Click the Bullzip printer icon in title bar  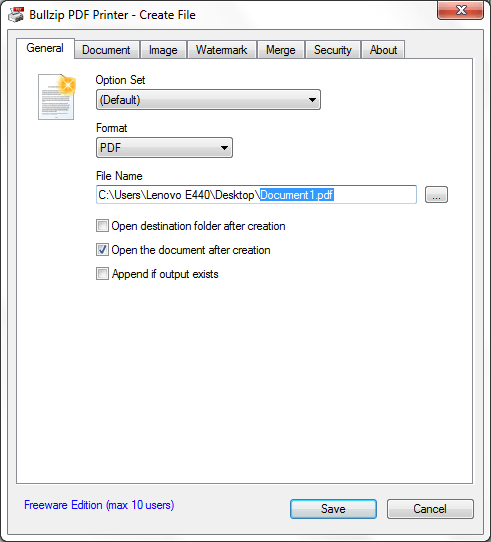tap(16, 15)
